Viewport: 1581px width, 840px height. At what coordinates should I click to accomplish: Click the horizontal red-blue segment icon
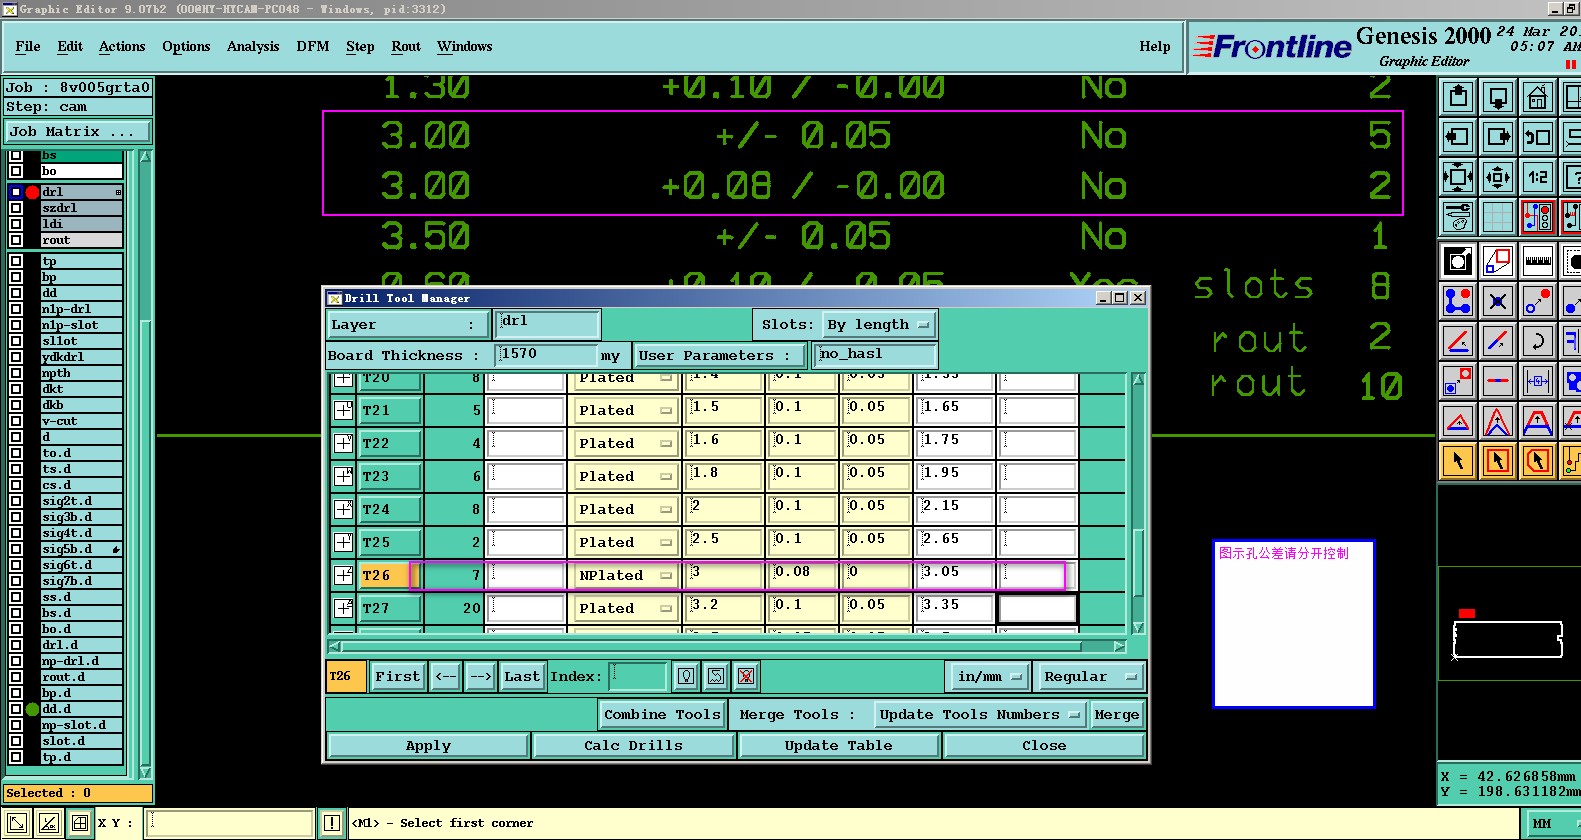(1498, 381)
